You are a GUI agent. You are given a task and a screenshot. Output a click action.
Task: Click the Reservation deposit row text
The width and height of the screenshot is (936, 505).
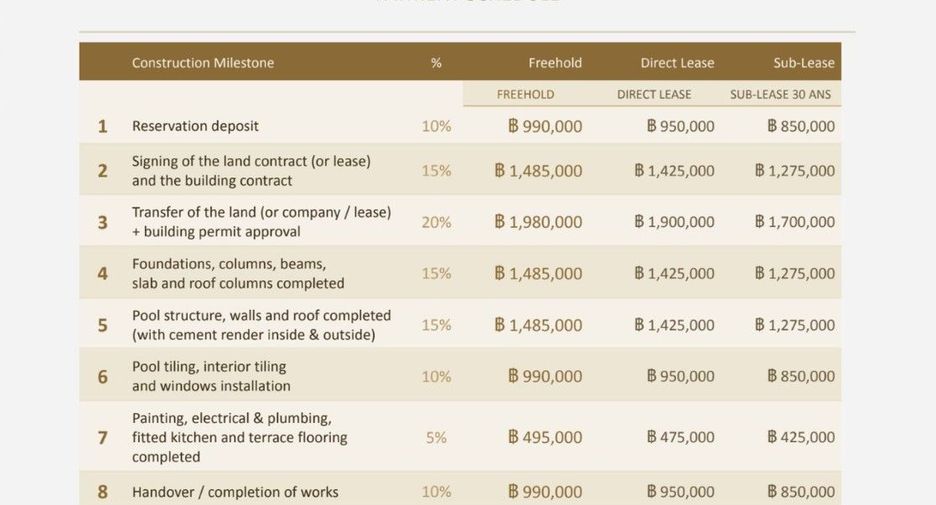[195, 126]
